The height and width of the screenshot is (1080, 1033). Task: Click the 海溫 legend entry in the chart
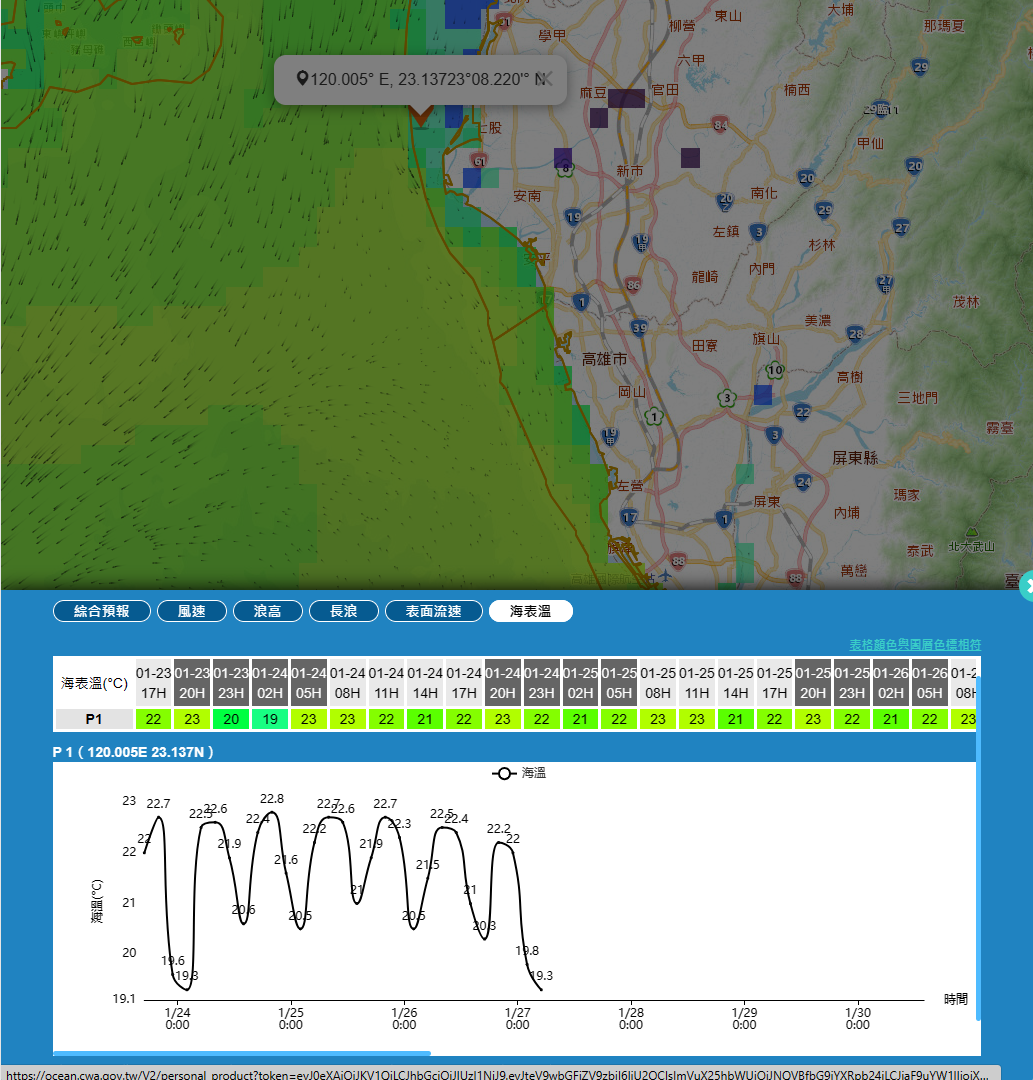(519, 773)
